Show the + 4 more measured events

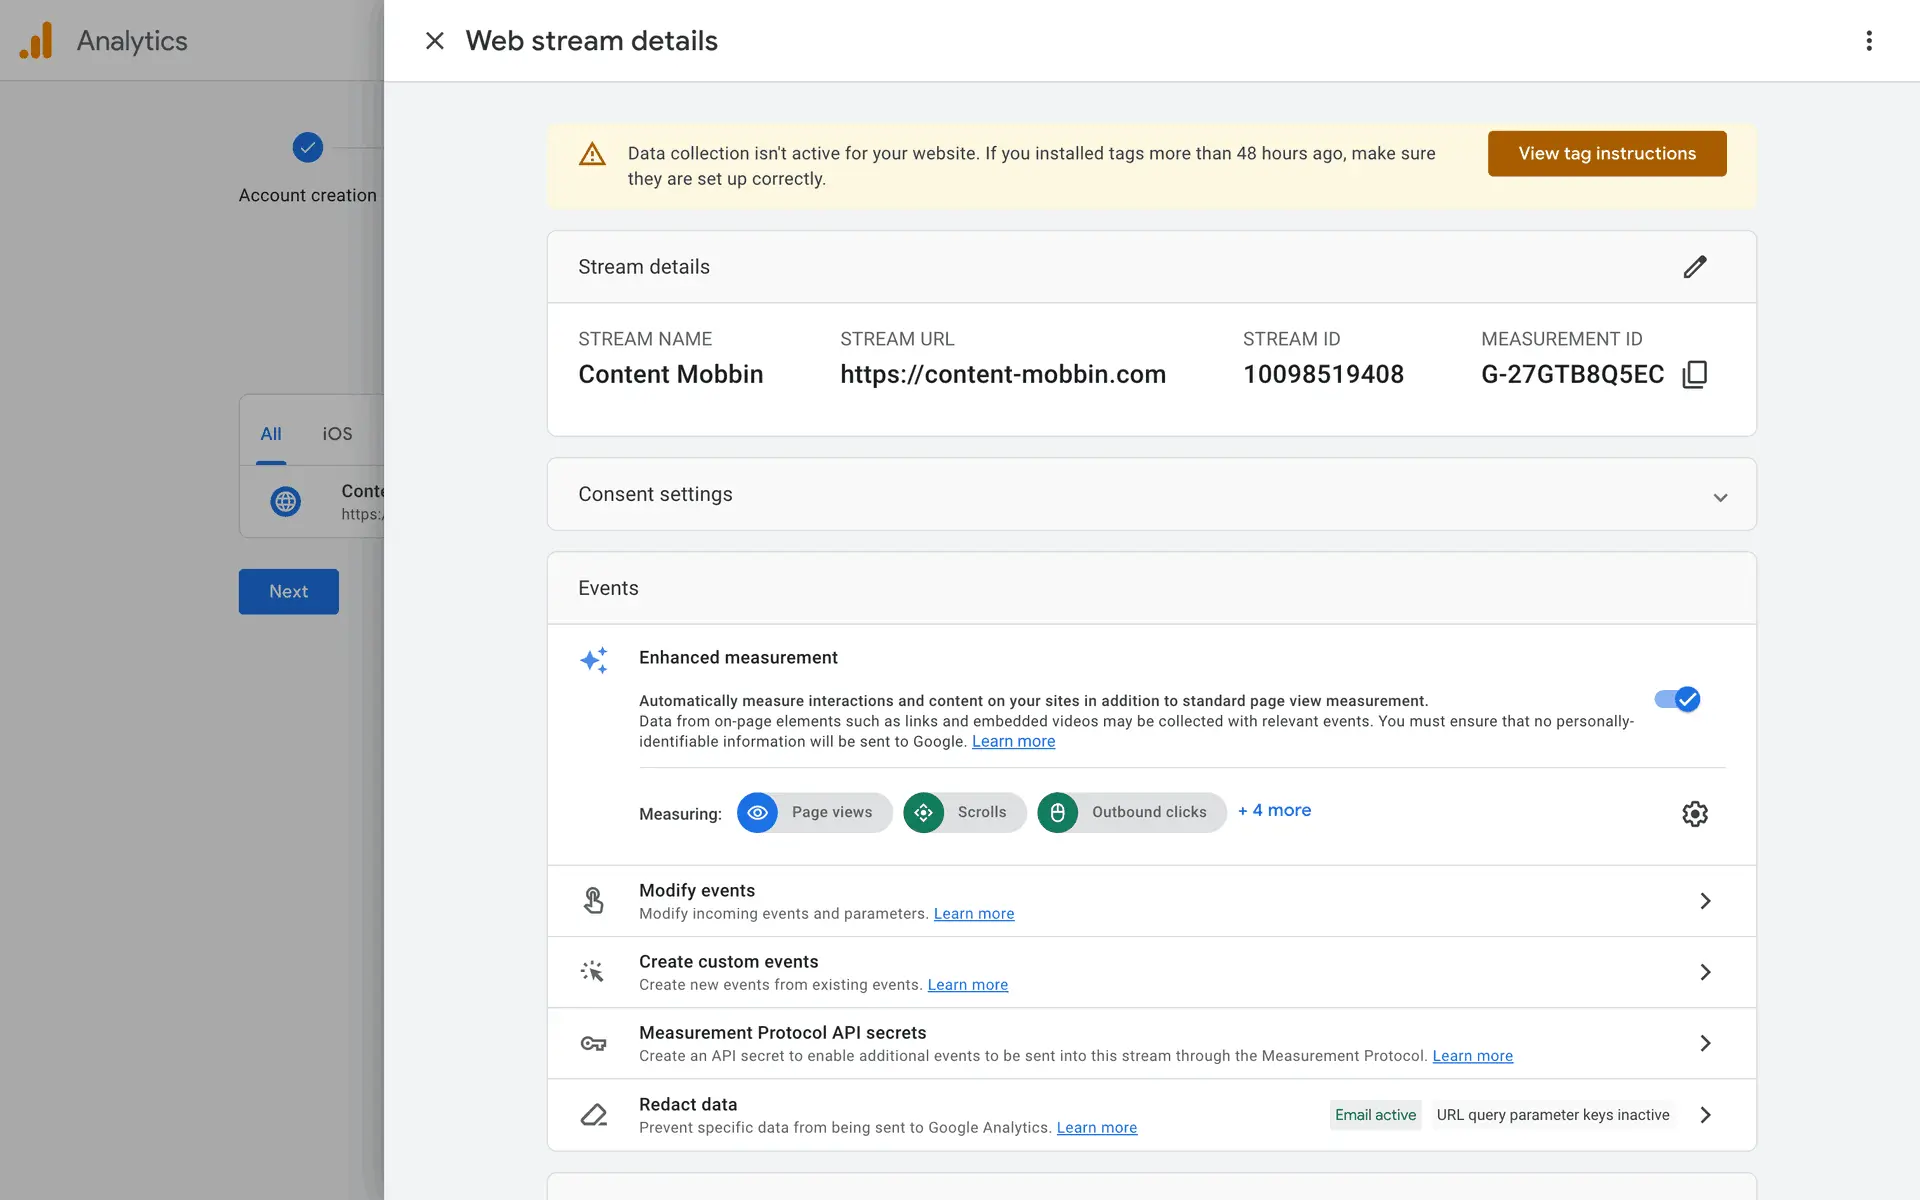1274,810
